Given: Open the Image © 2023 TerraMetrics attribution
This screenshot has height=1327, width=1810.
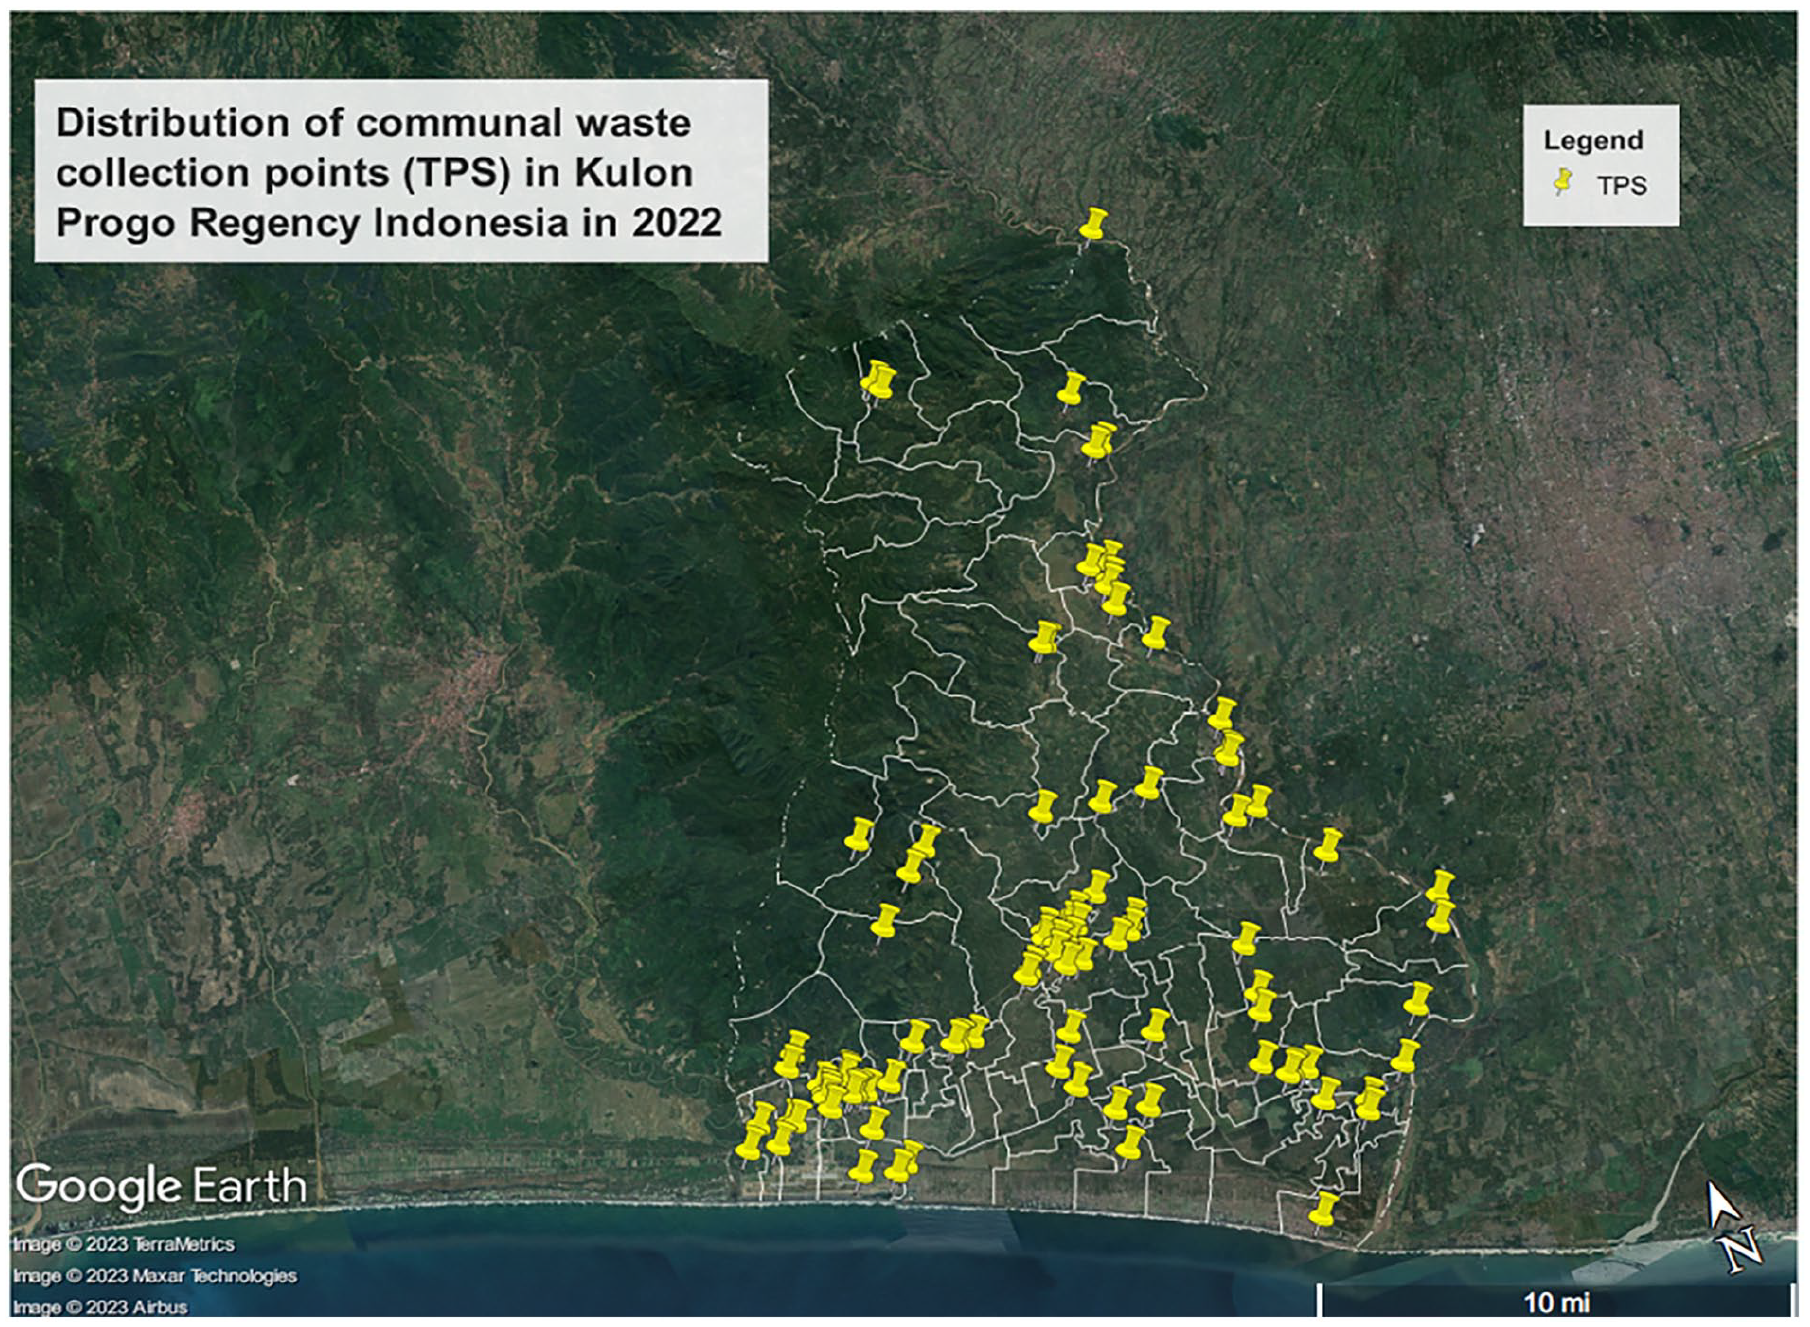Looking at the screenshot, I should (124, 1244).
